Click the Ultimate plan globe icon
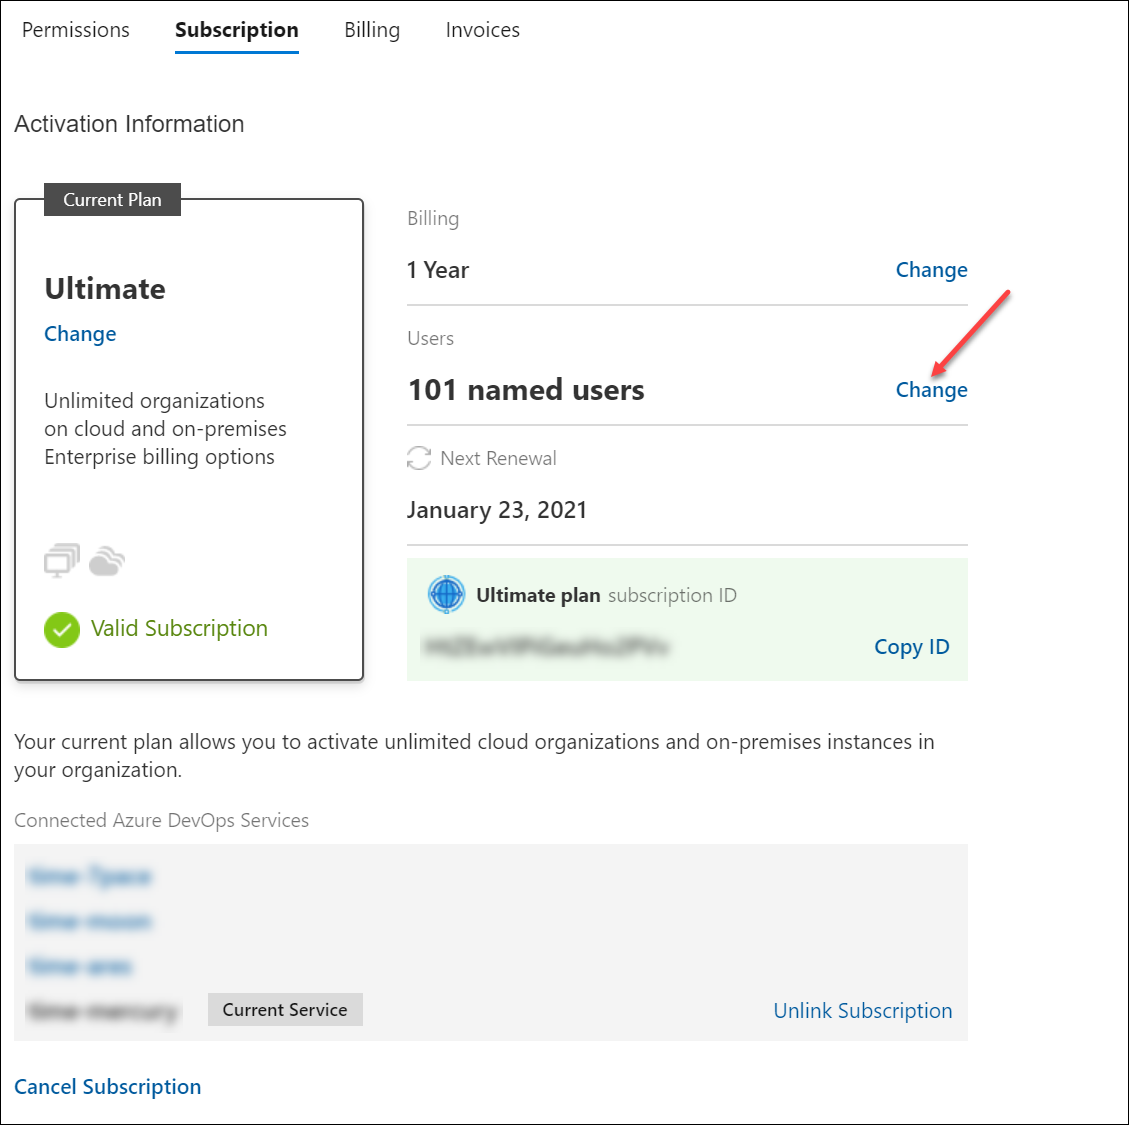Screen dimensions: 1129x1125 click(446, 595)
